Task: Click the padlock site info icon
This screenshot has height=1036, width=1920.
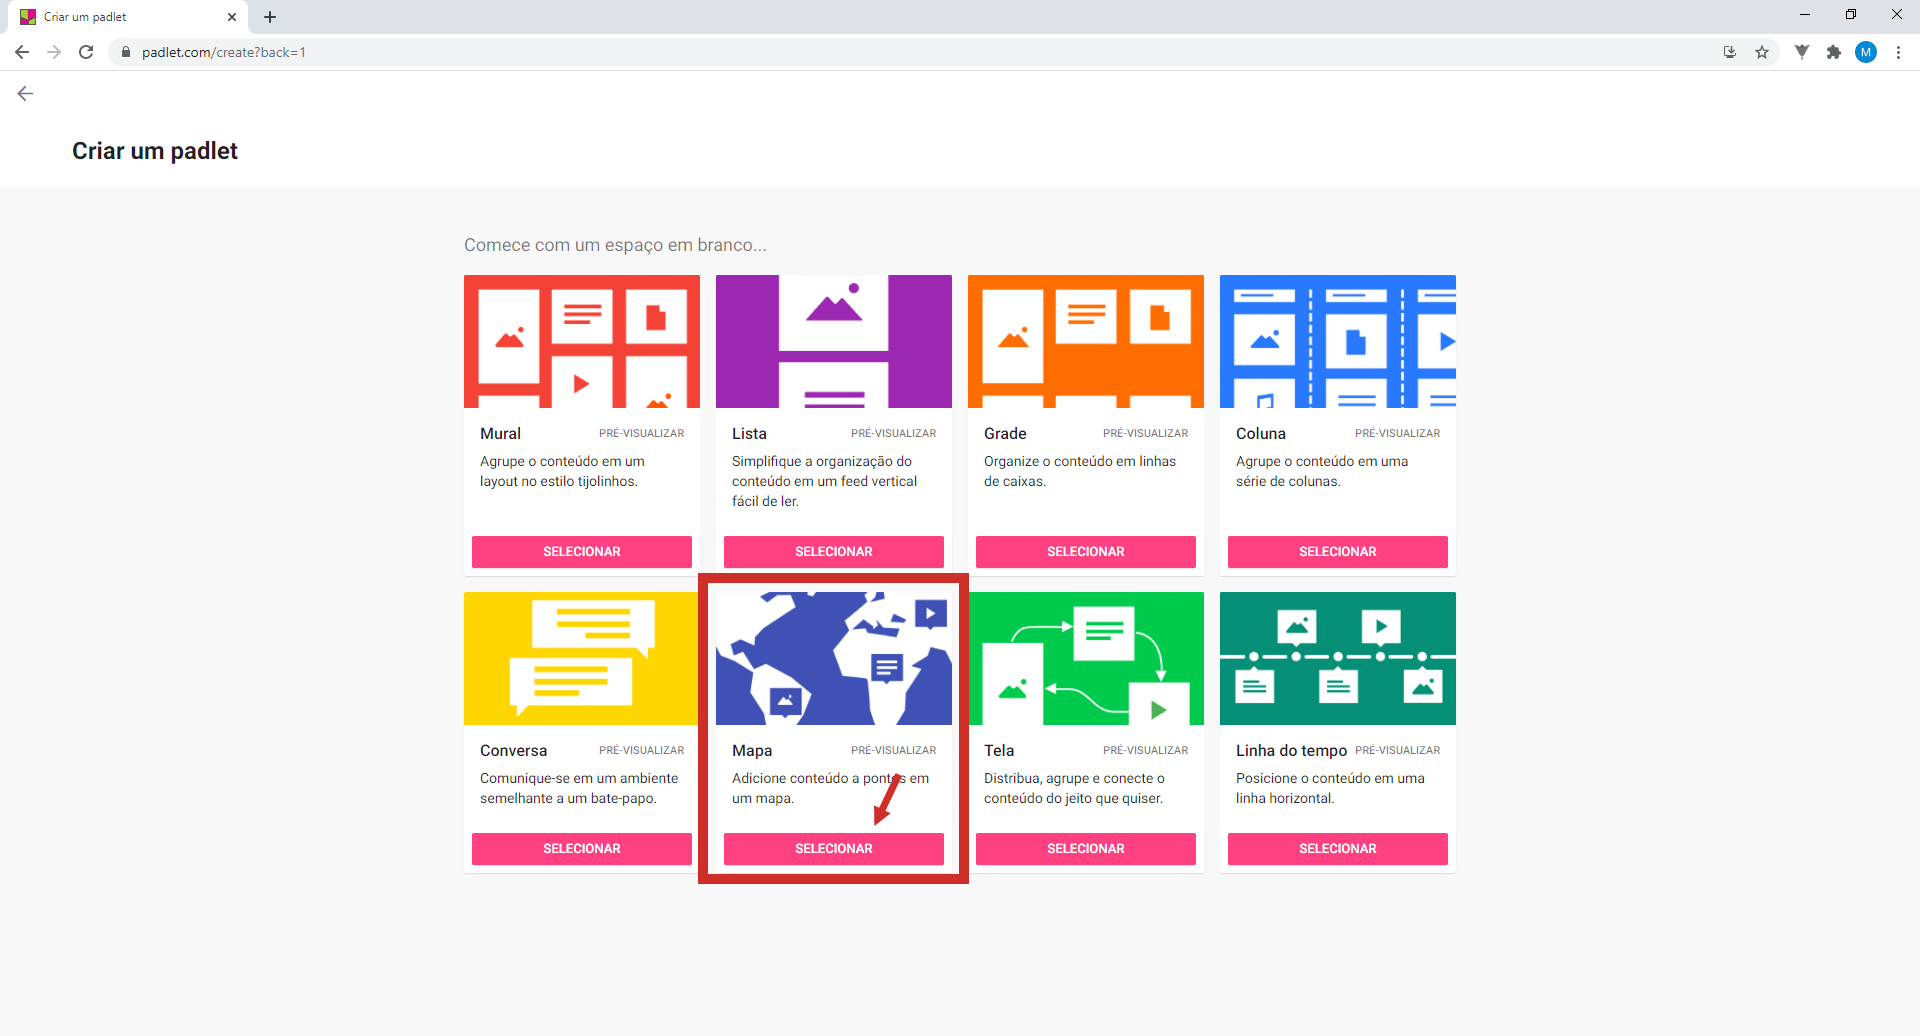Action: point(125,52)
